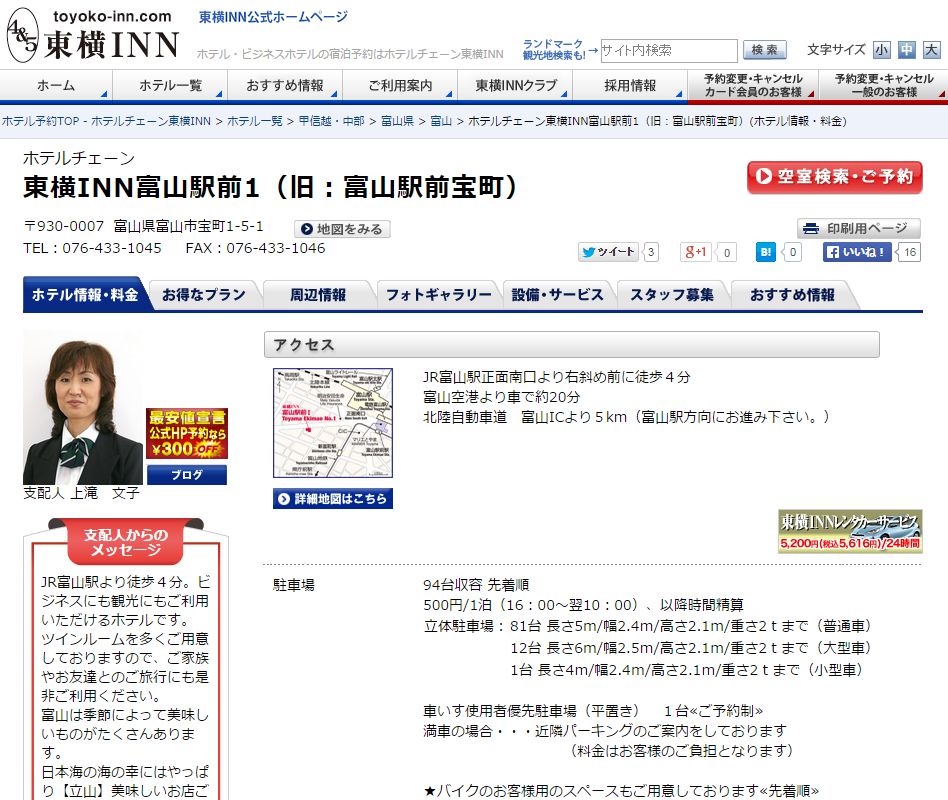
Task: Click the Twitter tweet button
Action: click(x=608, y=252)
